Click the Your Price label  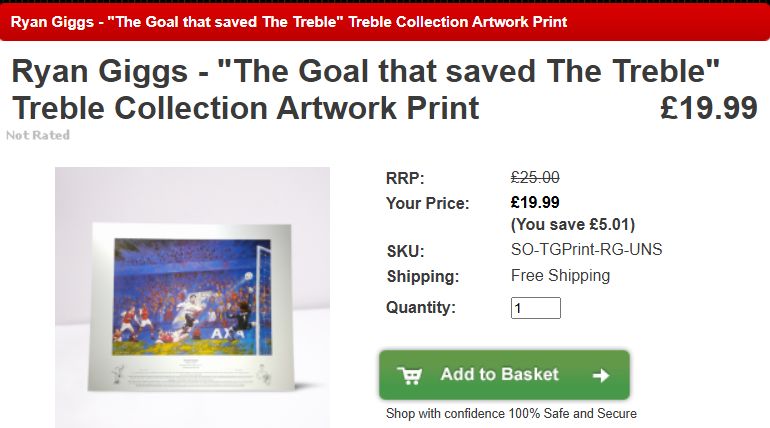pos(427,203)
